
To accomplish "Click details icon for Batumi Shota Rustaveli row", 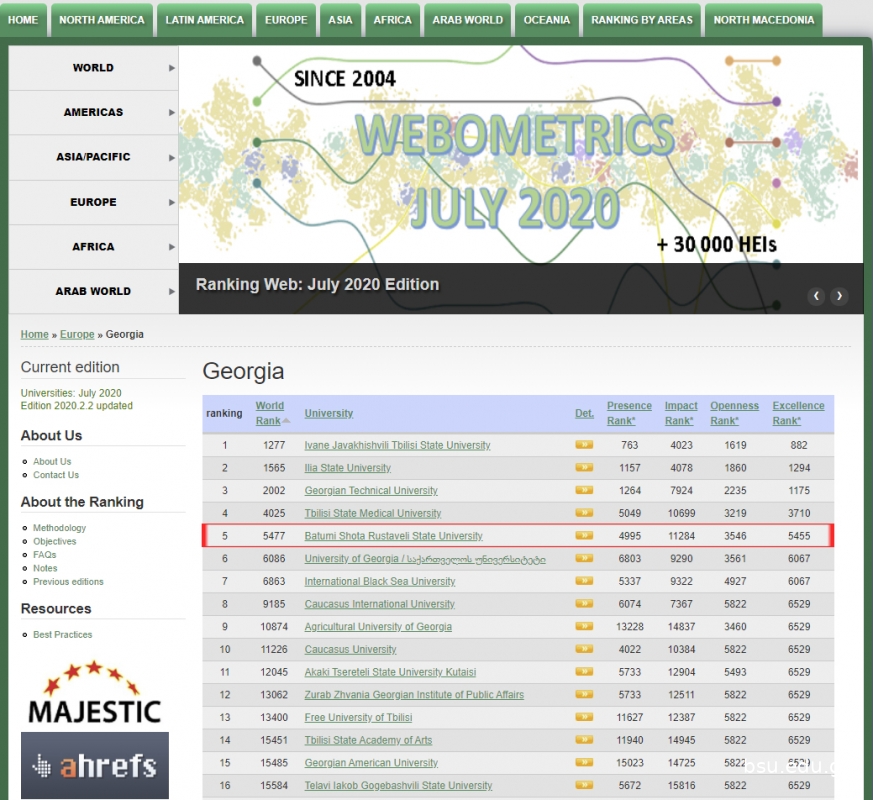I will (584, 536).
